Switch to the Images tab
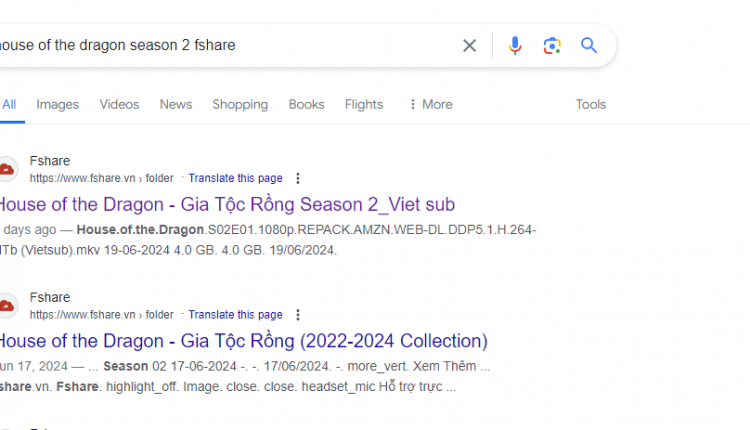 tap(57, 104)
